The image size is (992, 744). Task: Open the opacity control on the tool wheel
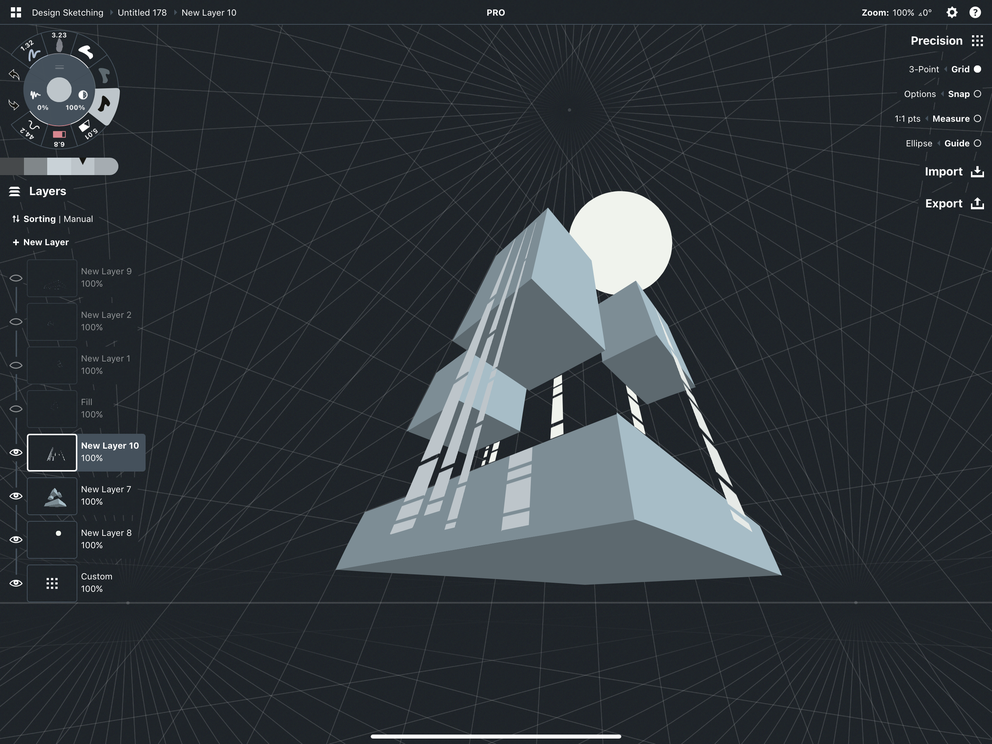point(81,93)
